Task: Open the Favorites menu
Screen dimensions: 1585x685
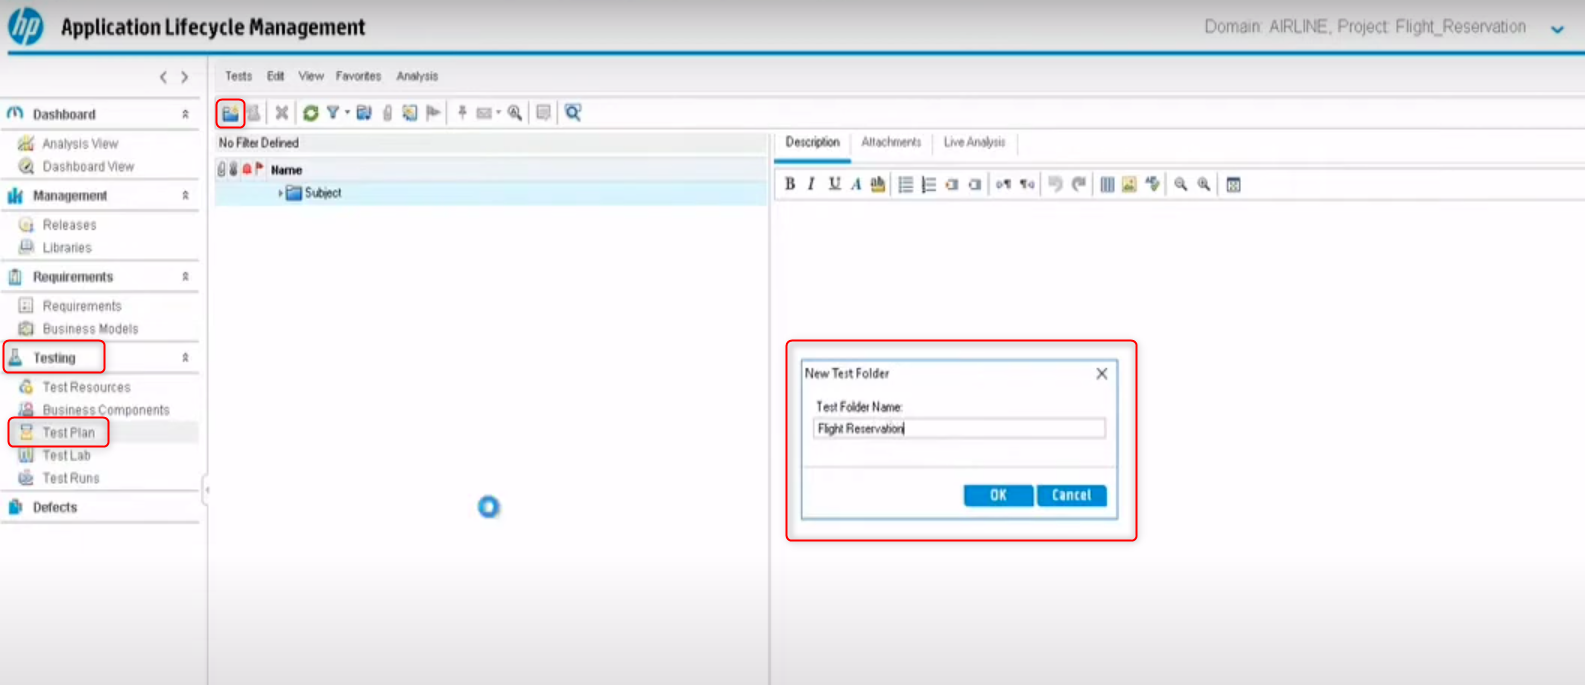Action: pyautogui.click(x=358, y=76)
